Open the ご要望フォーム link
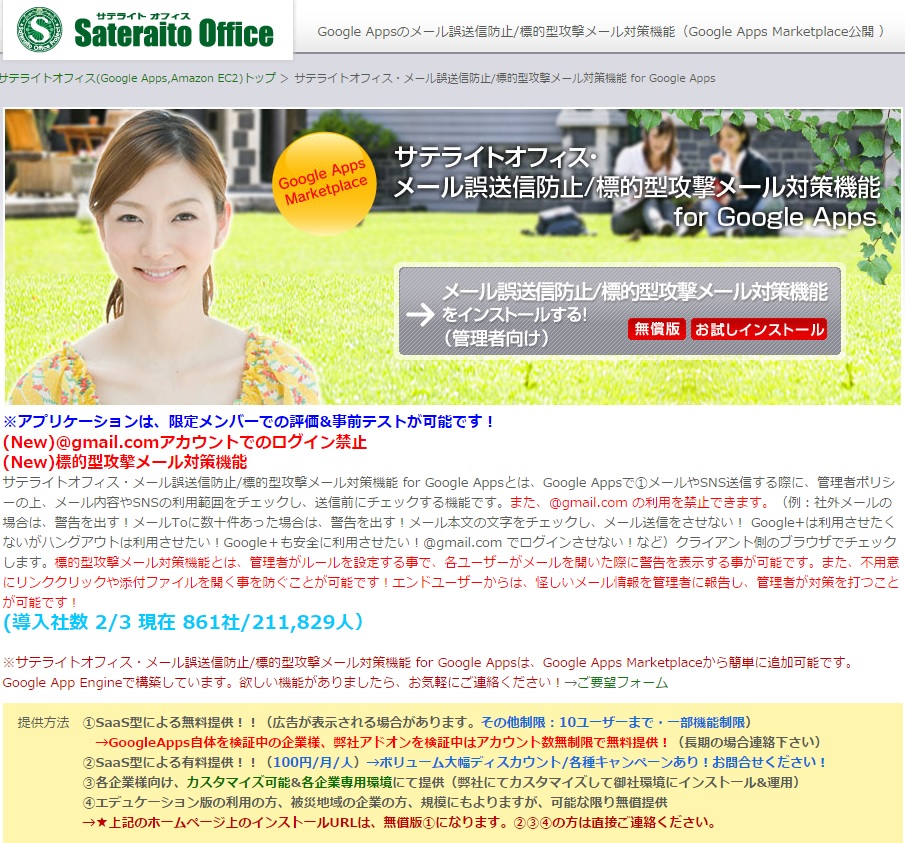 click(x=622, y=683)
